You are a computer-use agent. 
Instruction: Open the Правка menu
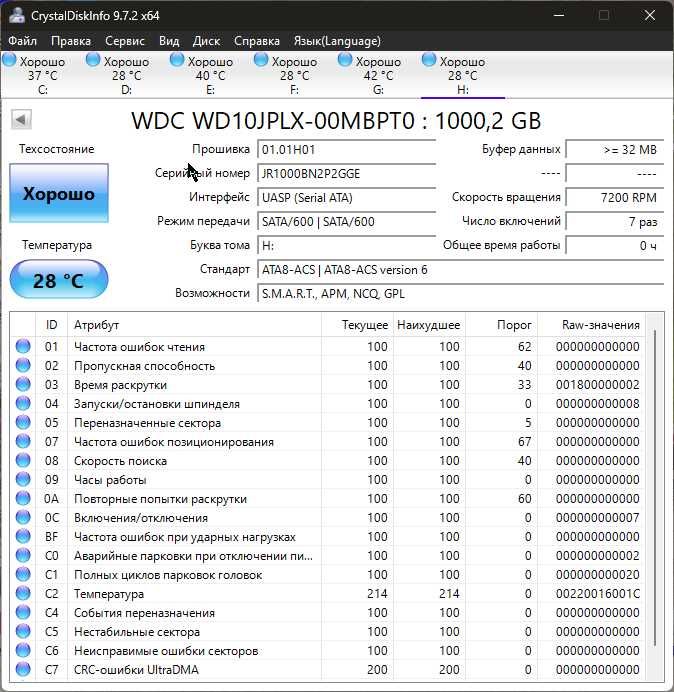71,41
